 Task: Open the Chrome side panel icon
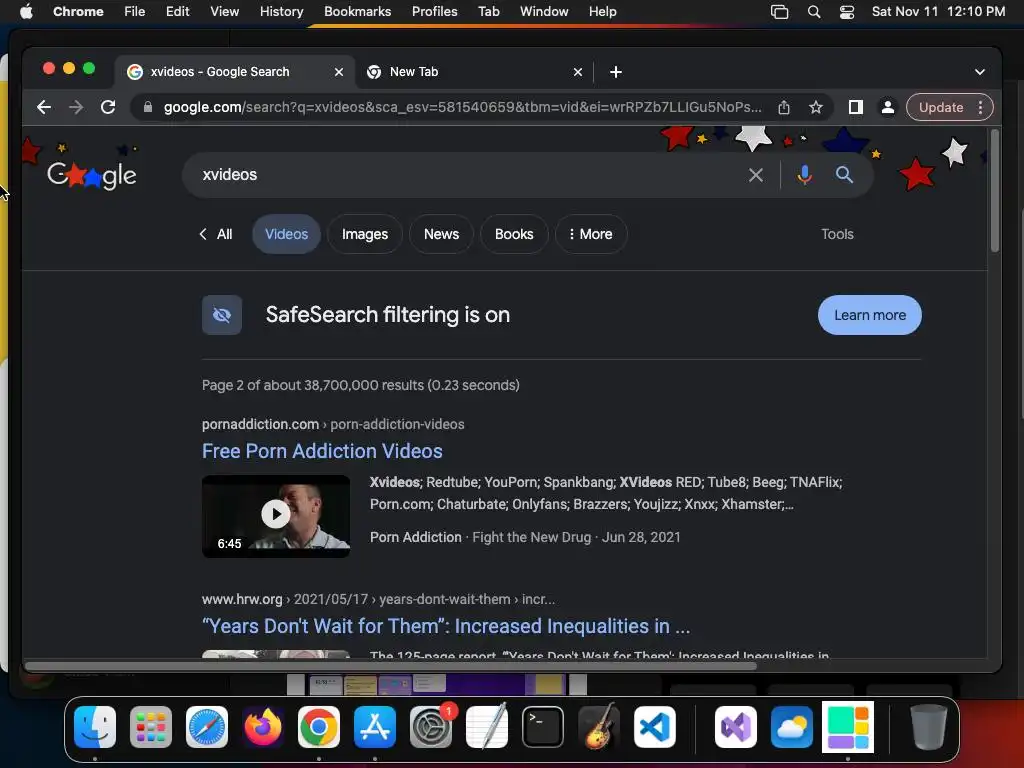pos(856,107)
